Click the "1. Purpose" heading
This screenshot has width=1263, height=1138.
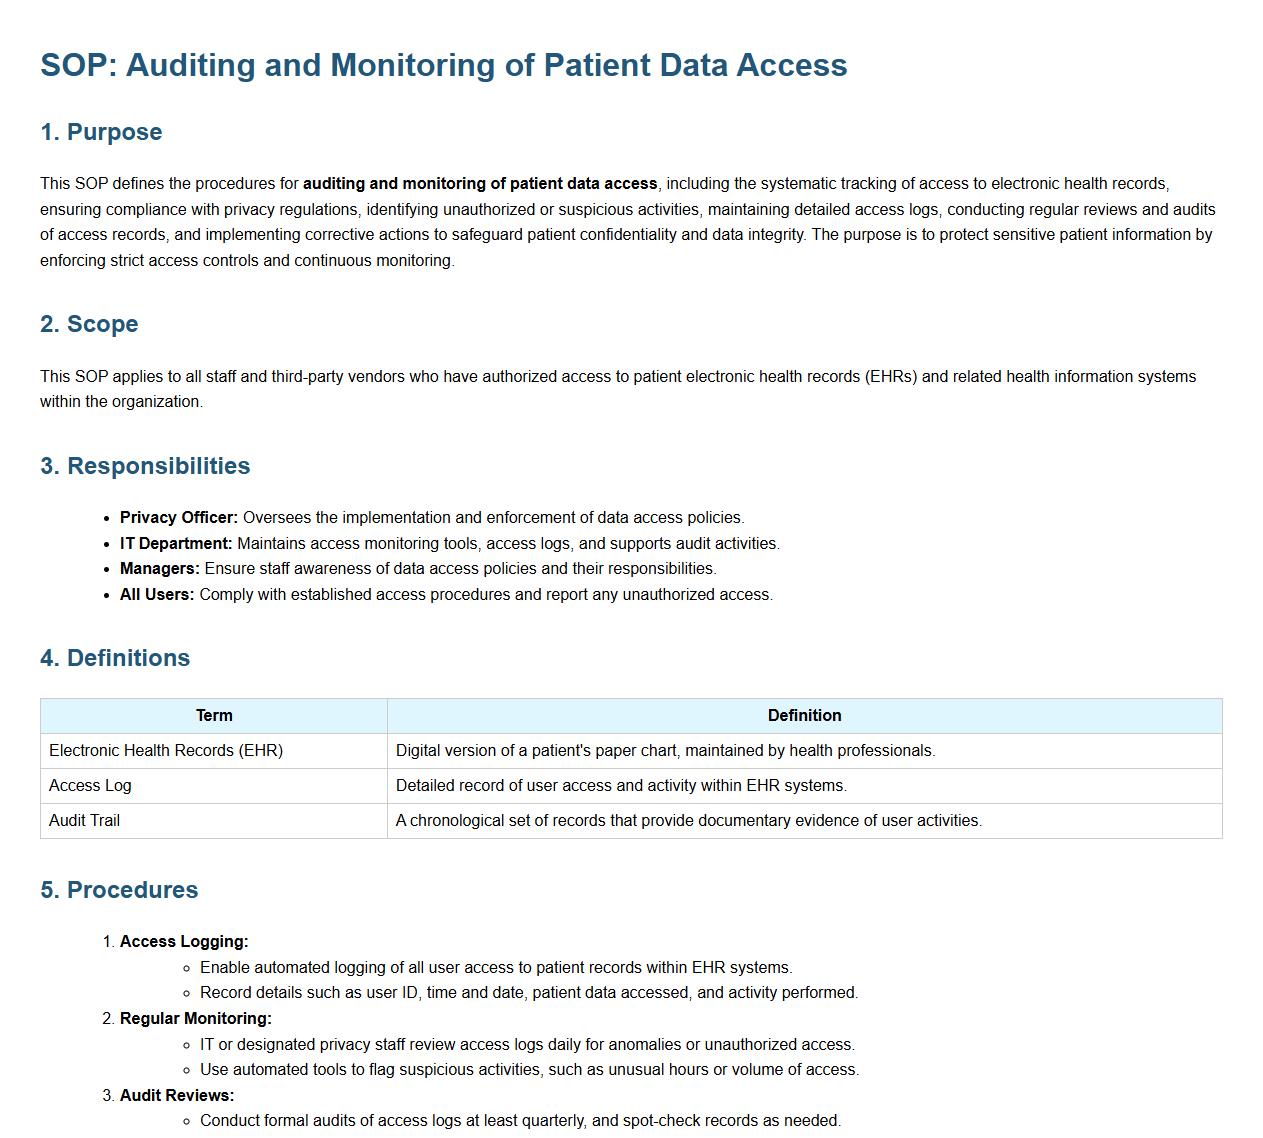tap(101, 132)
